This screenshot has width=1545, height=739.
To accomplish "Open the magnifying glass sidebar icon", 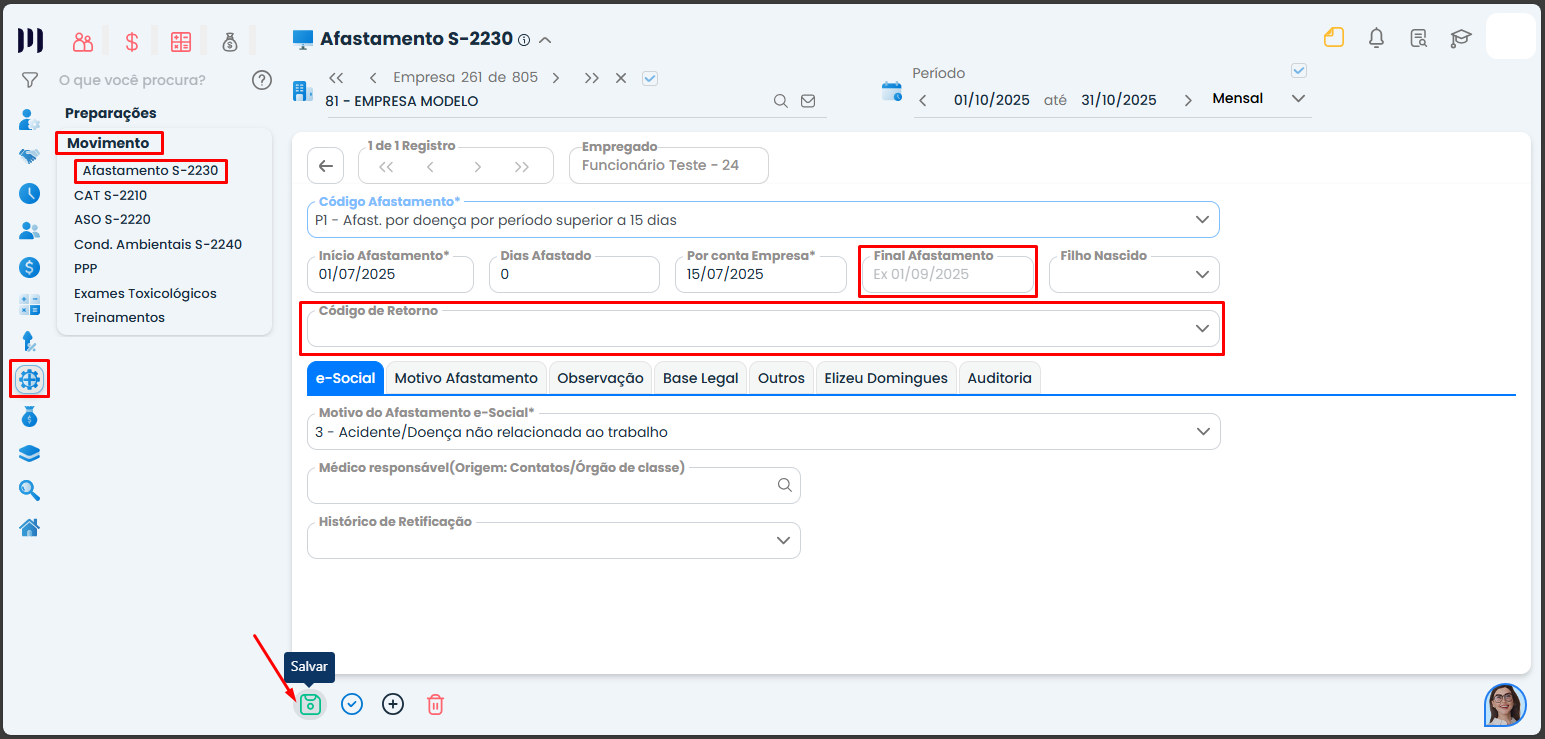I will (30, 490).
